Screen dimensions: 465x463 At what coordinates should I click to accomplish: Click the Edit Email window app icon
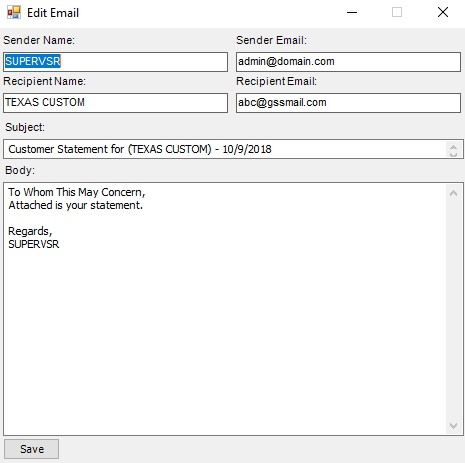pos(14,13)
